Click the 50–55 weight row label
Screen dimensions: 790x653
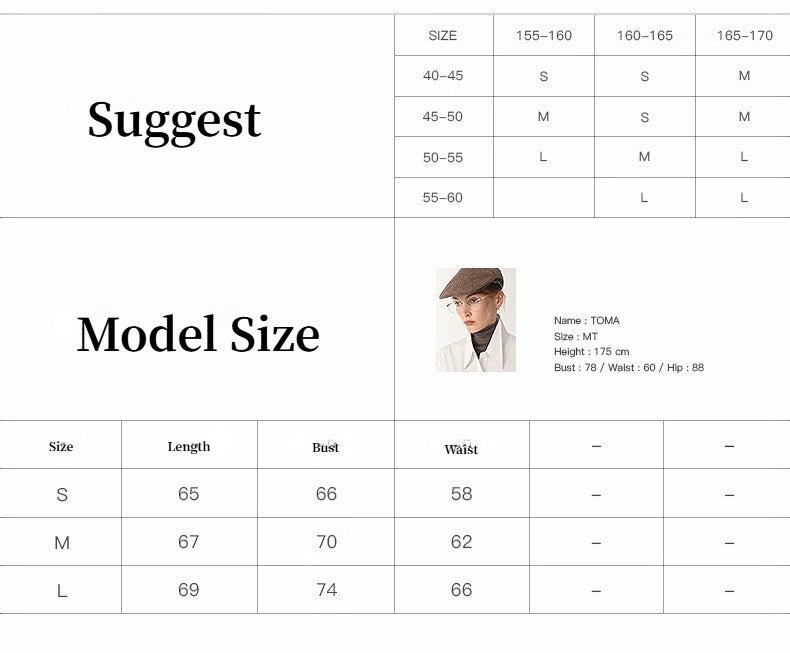point(442,157)
